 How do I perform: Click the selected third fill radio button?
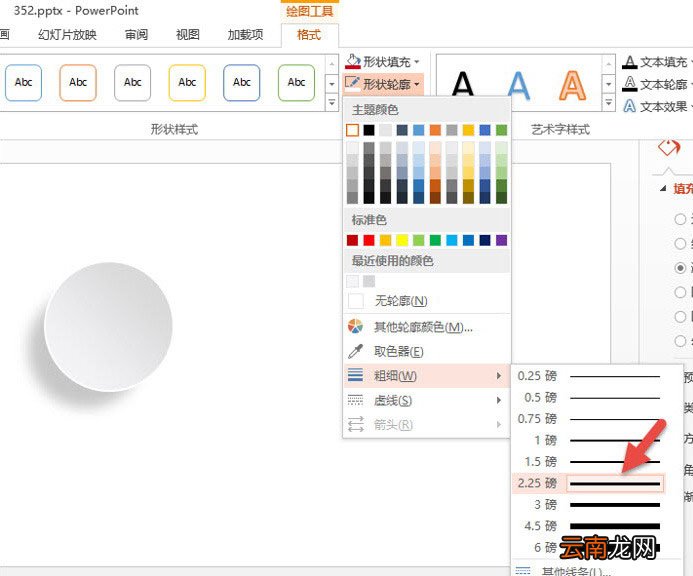coord(680,268)
